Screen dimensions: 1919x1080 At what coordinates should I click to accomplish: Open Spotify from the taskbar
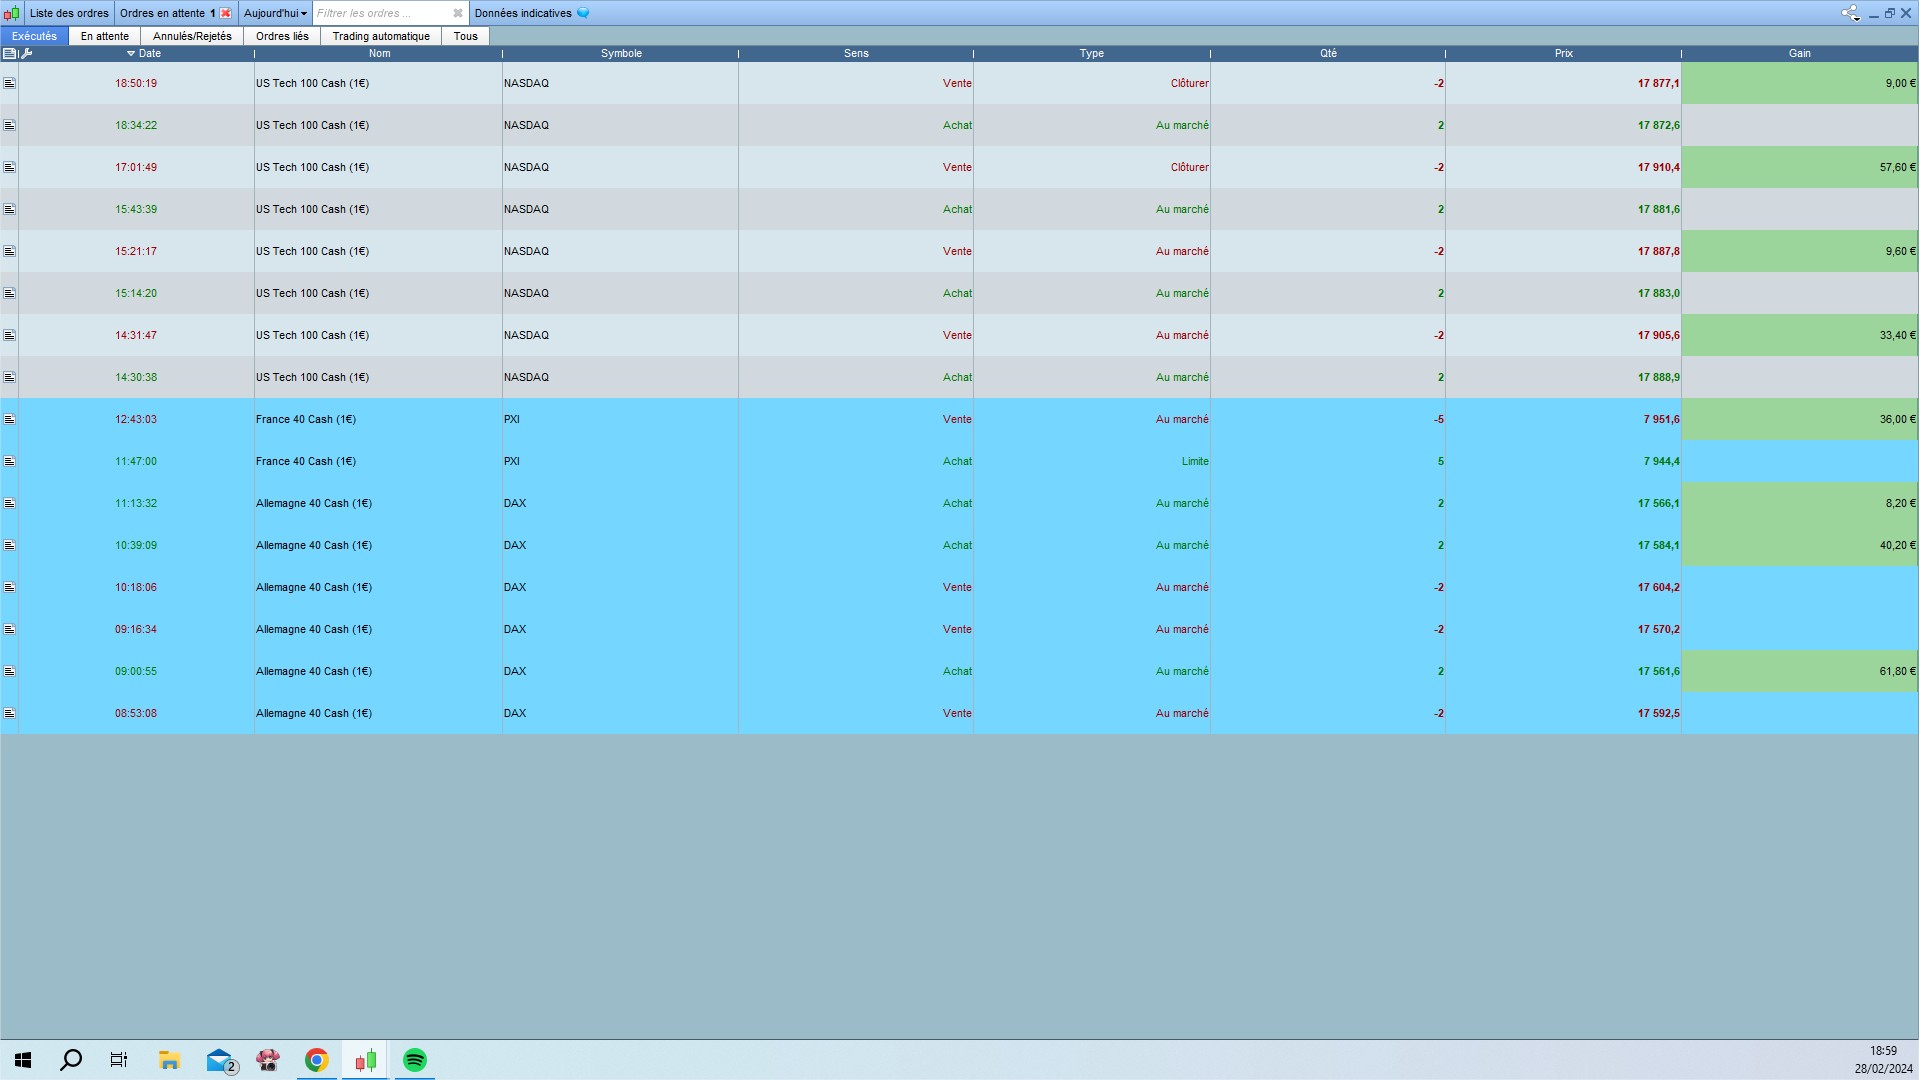point(415,1060)
